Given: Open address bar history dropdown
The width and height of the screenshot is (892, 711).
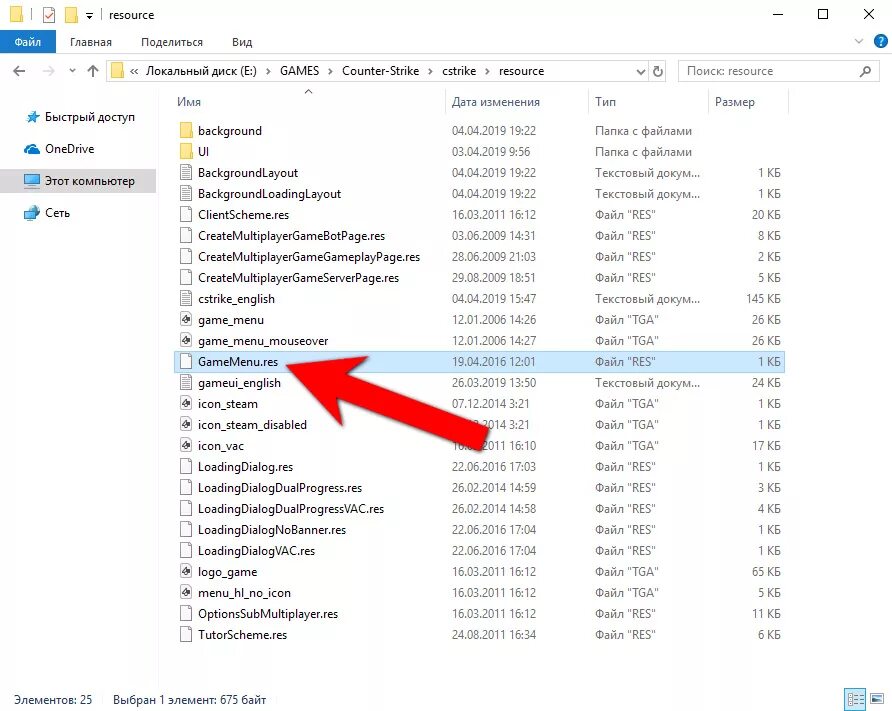Looking at the screenshot, I should (x=641, y=72).
